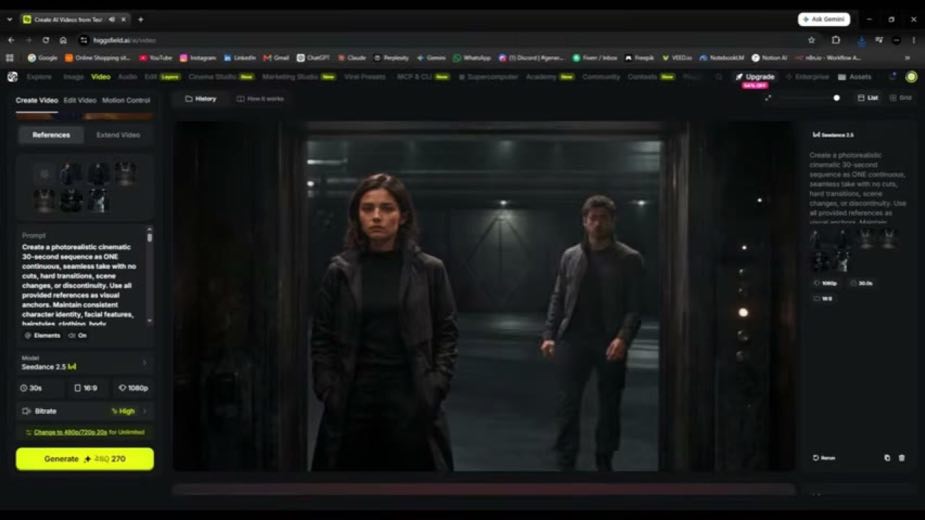Click the search icon in the top navigation
Screen dimensions: 925x520
(719, 77)
